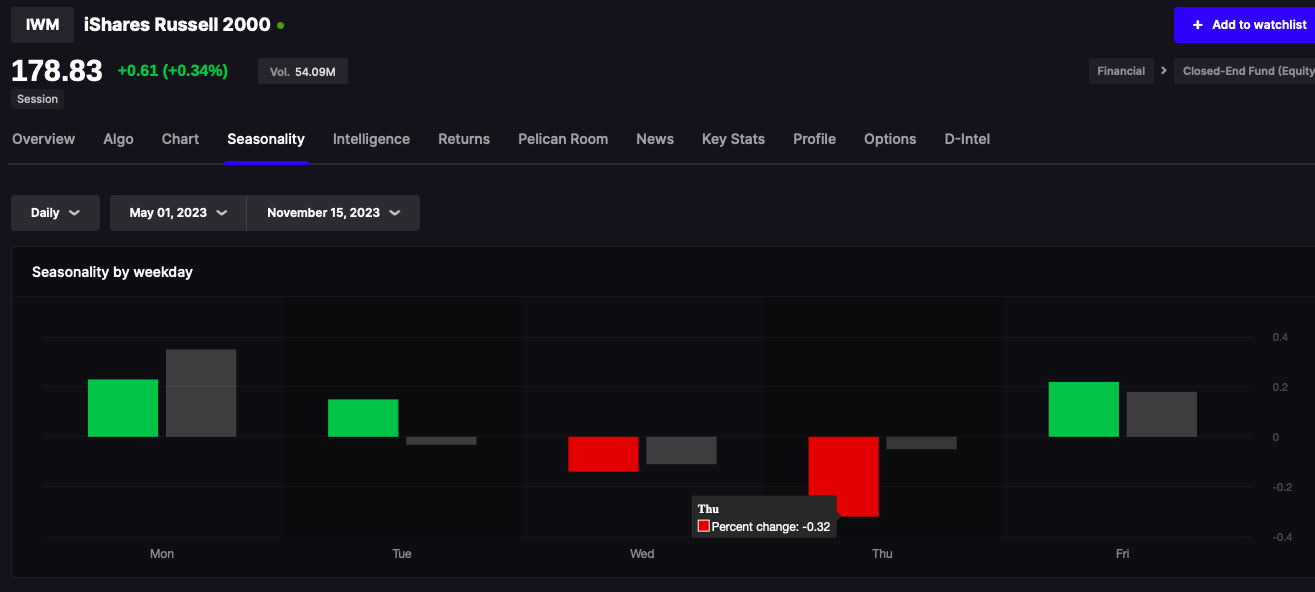Select the small gray Tuesday bar
This screenshot has width=1315, height=592.
[x=441, y=441]
